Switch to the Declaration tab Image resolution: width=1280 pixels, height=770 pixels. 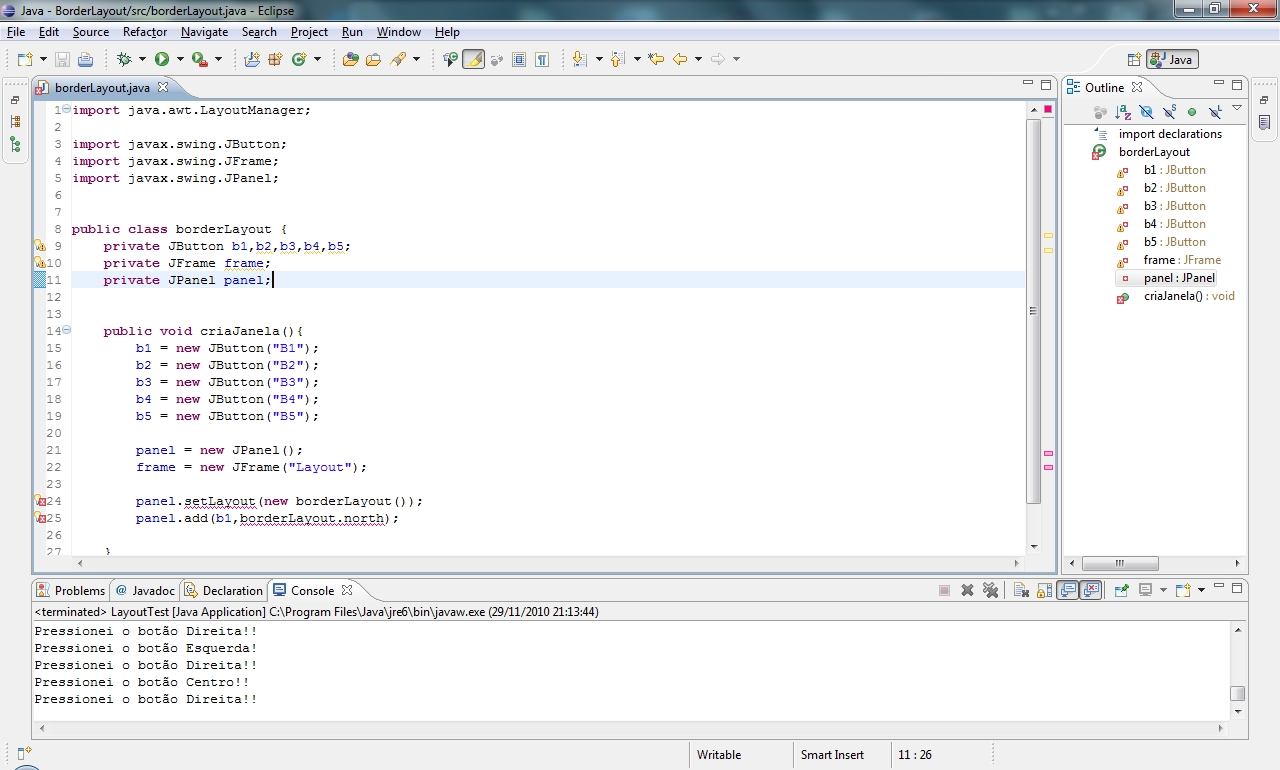point(223,590)
